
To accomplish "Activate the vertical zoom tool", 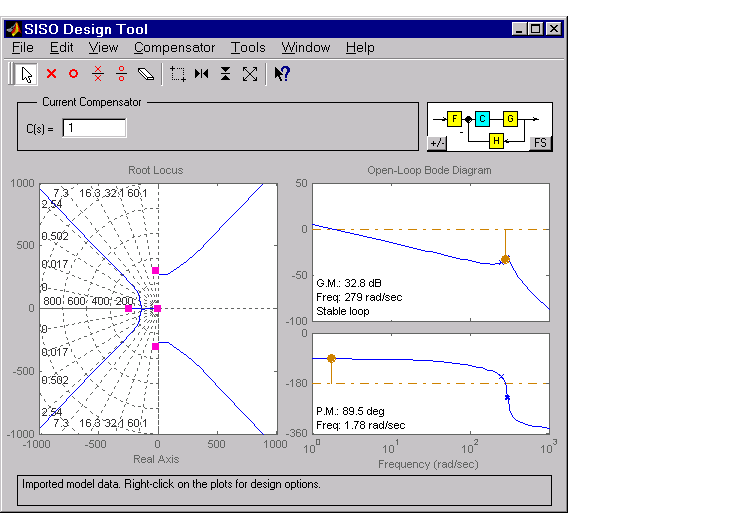I will coord(226,73).
